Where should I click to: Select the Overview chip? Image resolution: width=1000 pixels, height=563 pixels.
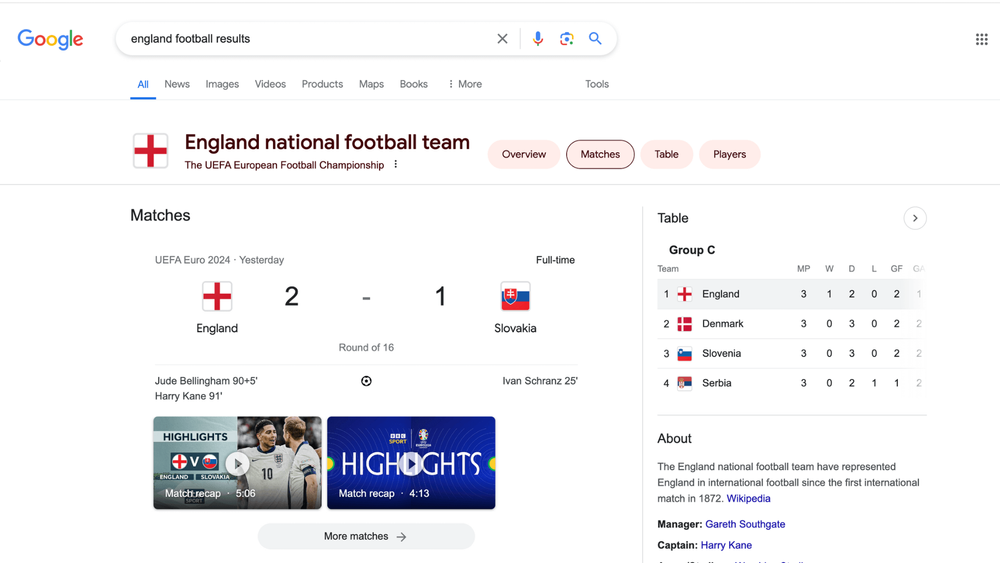point(524,154)
